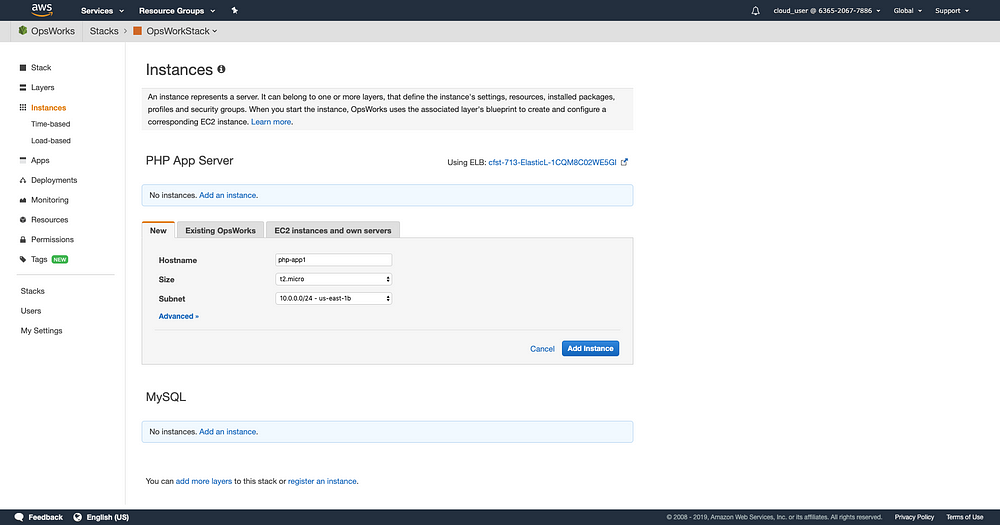Screen dimensions: 1000x525
Task: Click the pin star icon in header
Action: click(x=235, y=10)
